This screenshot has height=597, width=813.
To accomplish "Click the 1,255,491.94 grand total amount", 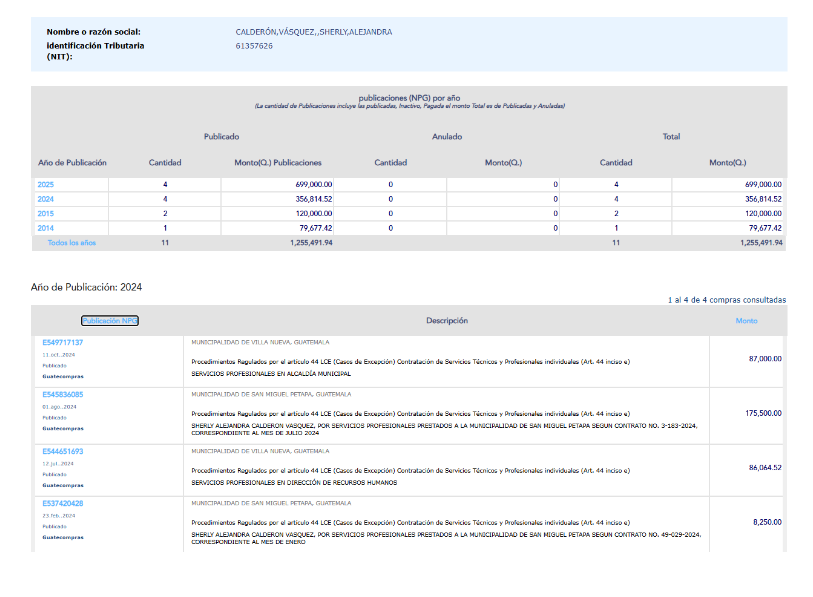I will pos(761,243).
